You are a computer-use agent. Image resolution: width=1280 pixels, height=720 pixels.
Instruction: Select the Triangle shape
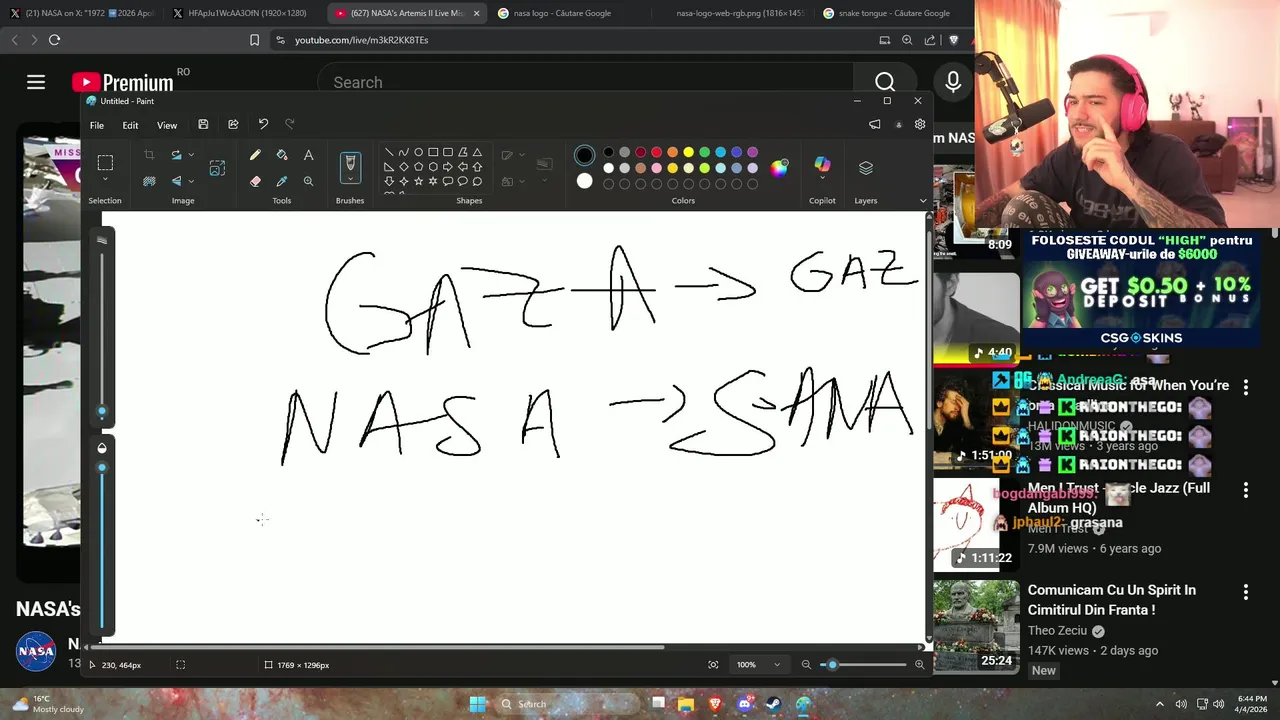[x=477, y=152]
